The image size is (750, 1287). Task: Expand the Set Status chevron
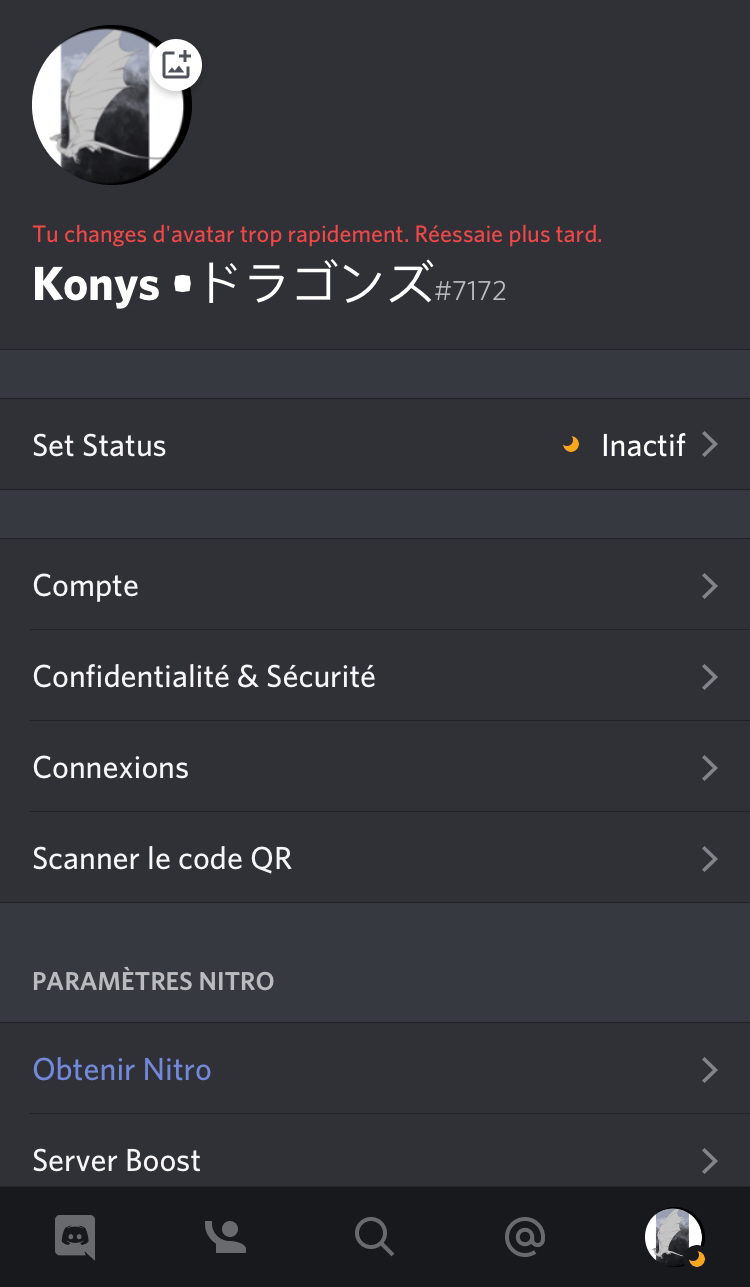[709, 445]
